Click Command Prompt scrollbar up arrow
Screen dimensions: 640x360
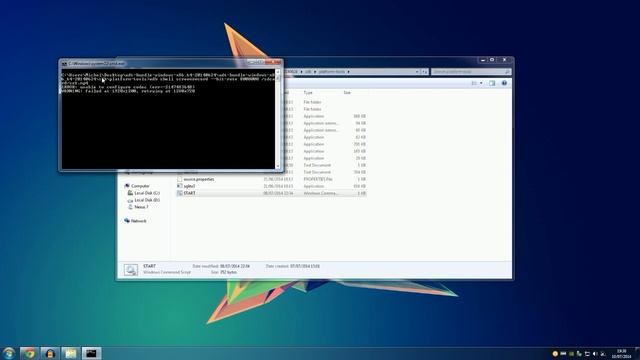[x=278, y=72]
